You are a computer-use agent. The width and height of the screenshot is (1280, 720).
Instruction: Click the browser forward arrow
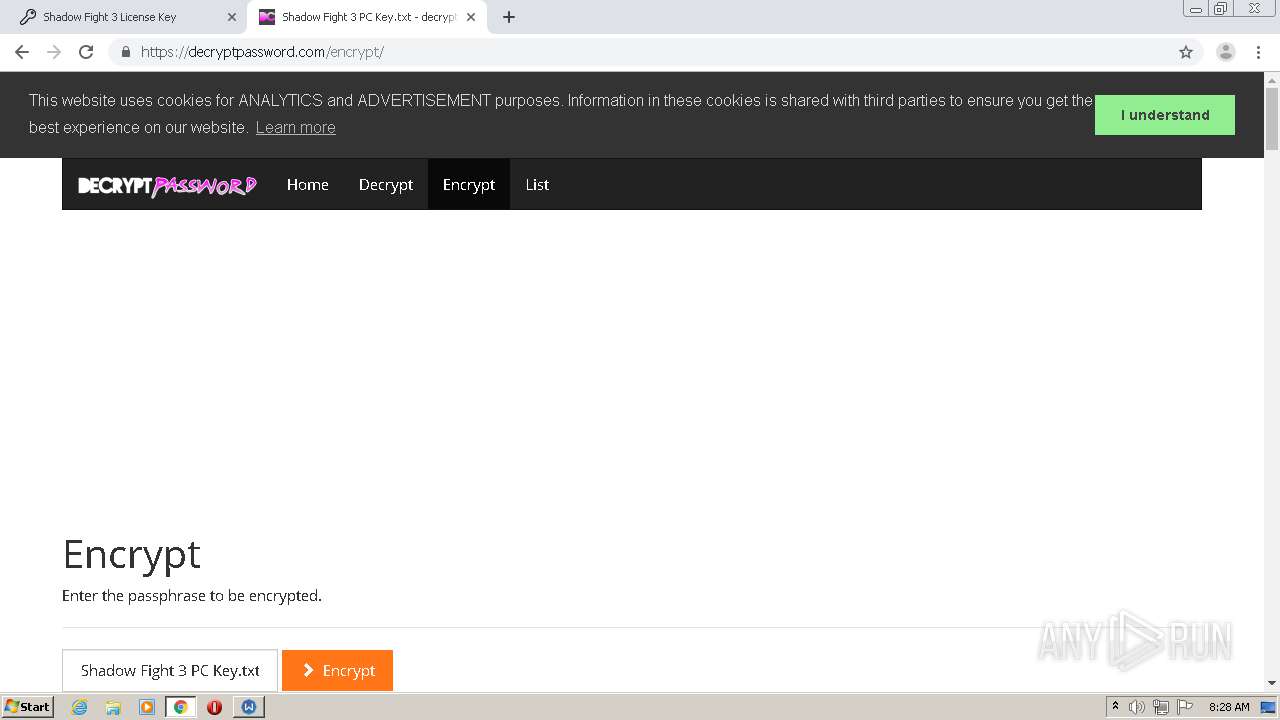[54, 52]
